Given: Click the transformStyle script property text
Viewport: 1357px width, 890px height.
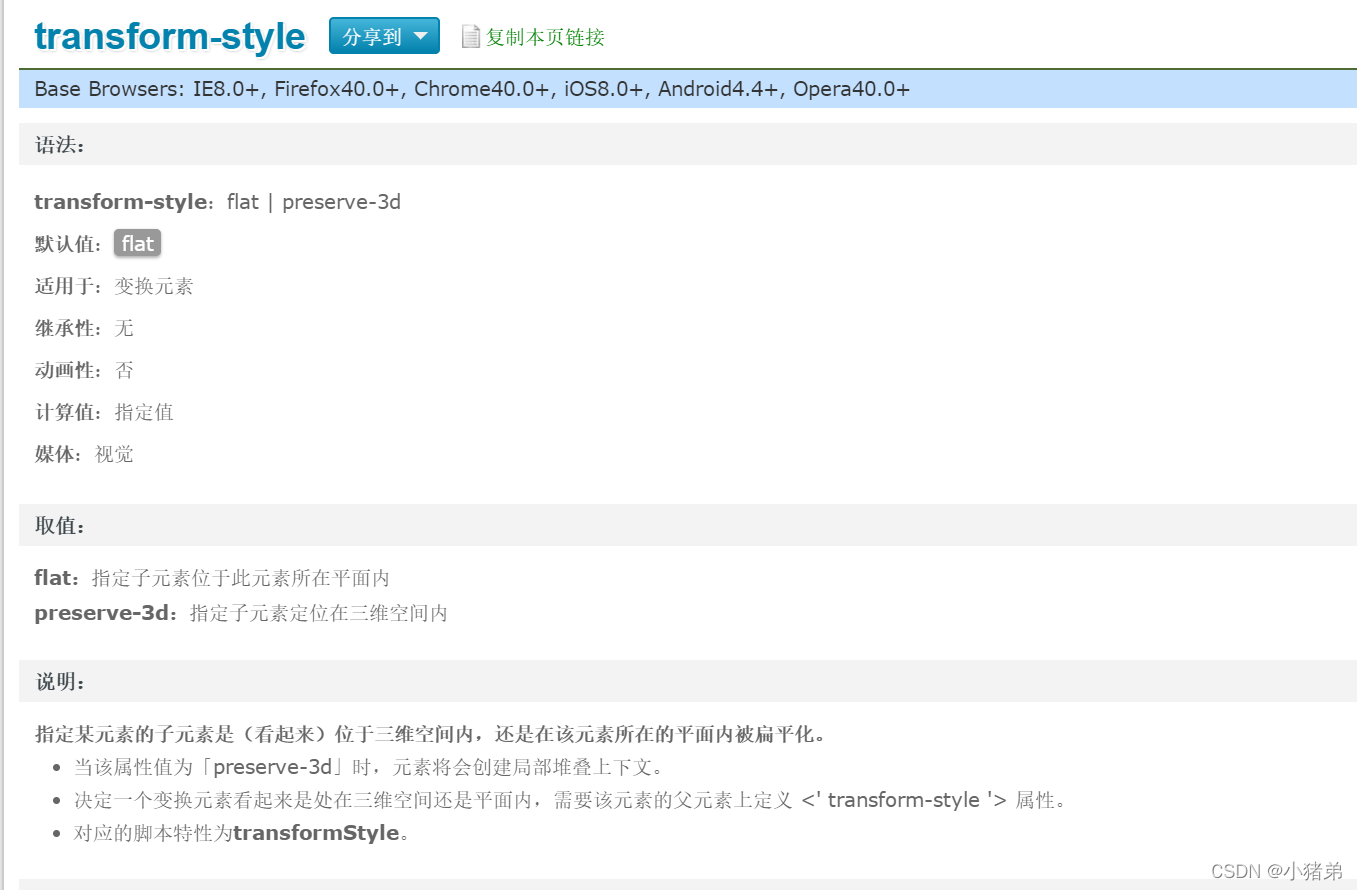Looking at the screenshot, I should [x=316, y=833].
